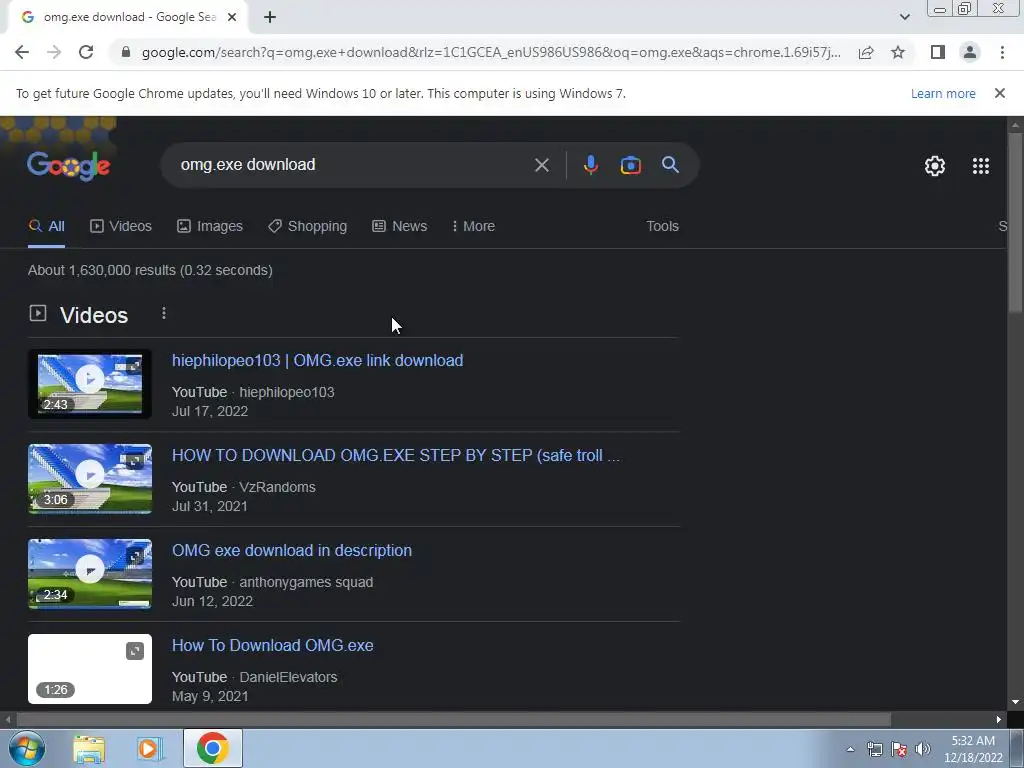Go back to the previous page
This screenshot has height=768, width=1024.
click(22, 52)
